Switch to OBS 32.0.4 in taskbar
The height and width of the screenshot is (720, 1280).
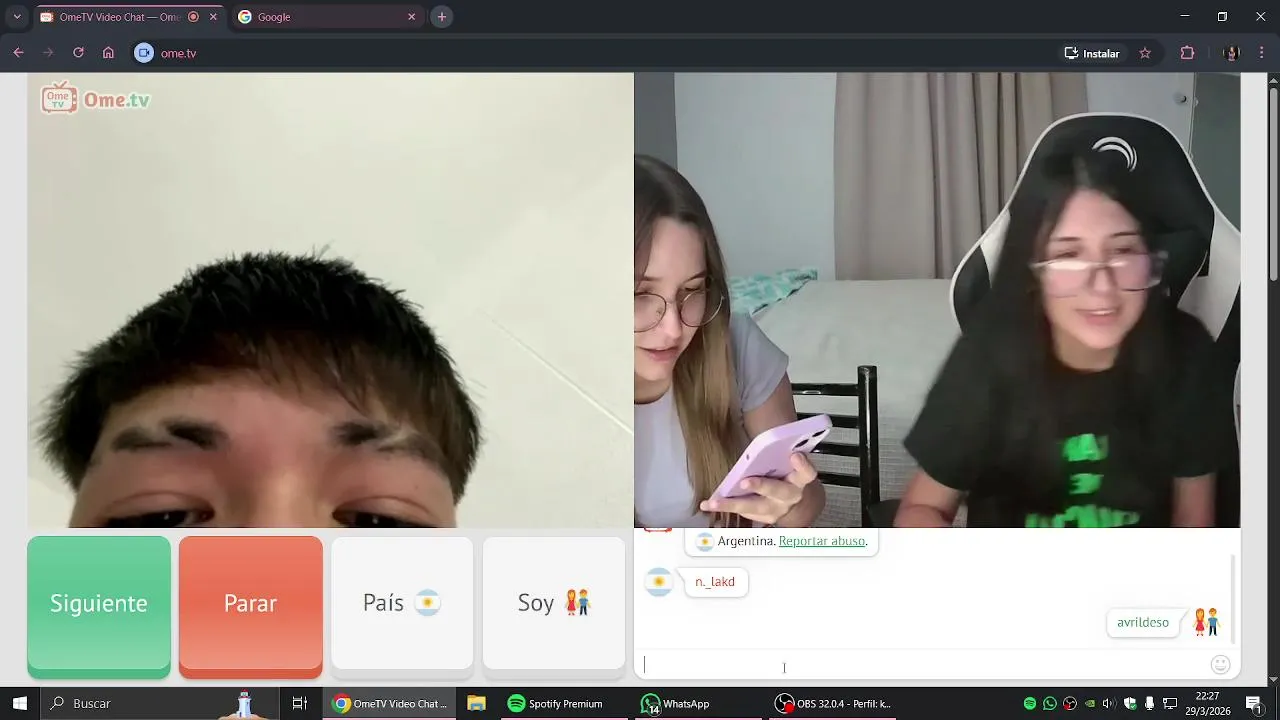(833, 704)
